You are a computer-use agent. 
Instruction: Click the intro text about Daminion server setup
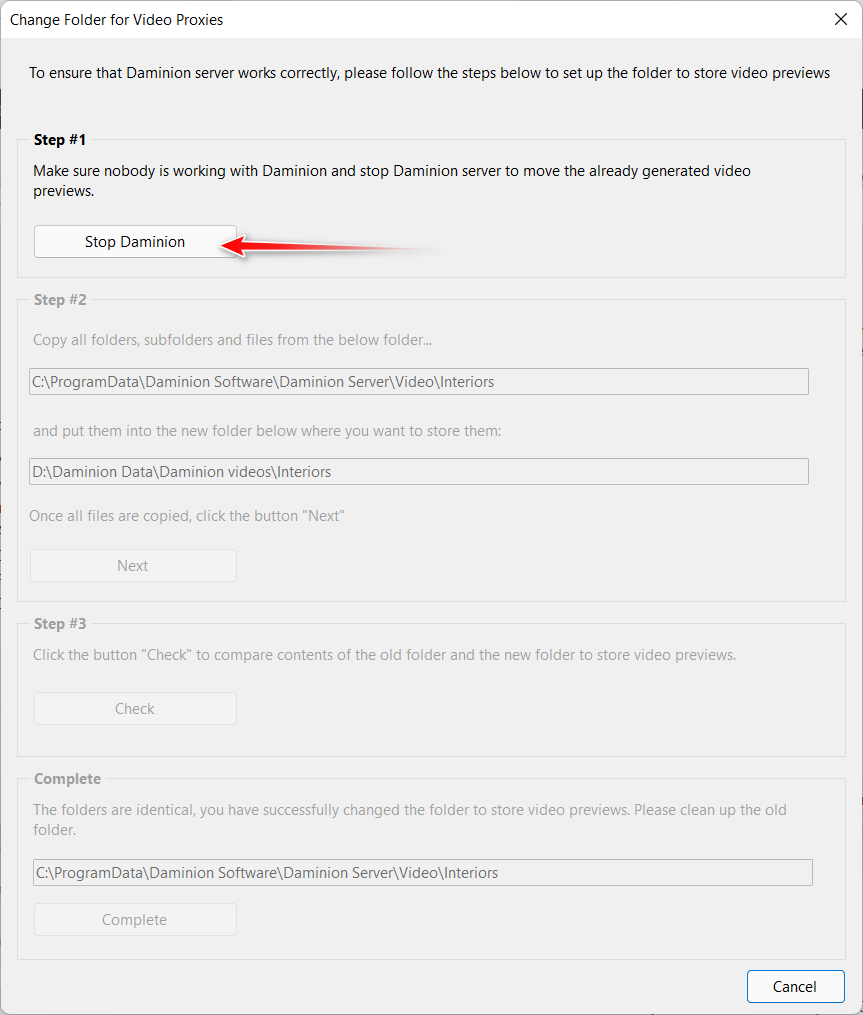click(x=429, y=73)
